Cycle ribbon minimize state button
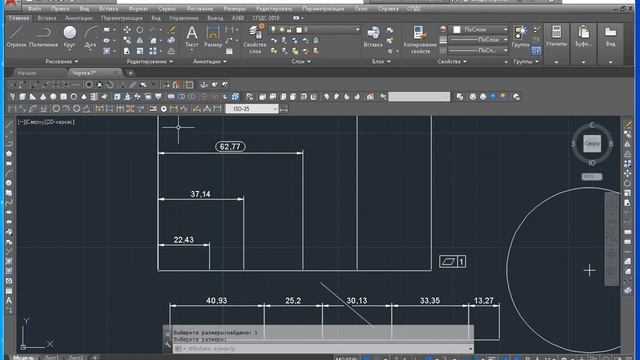The image size is (640, 360). pyautogui.click(x=298, y=18)
